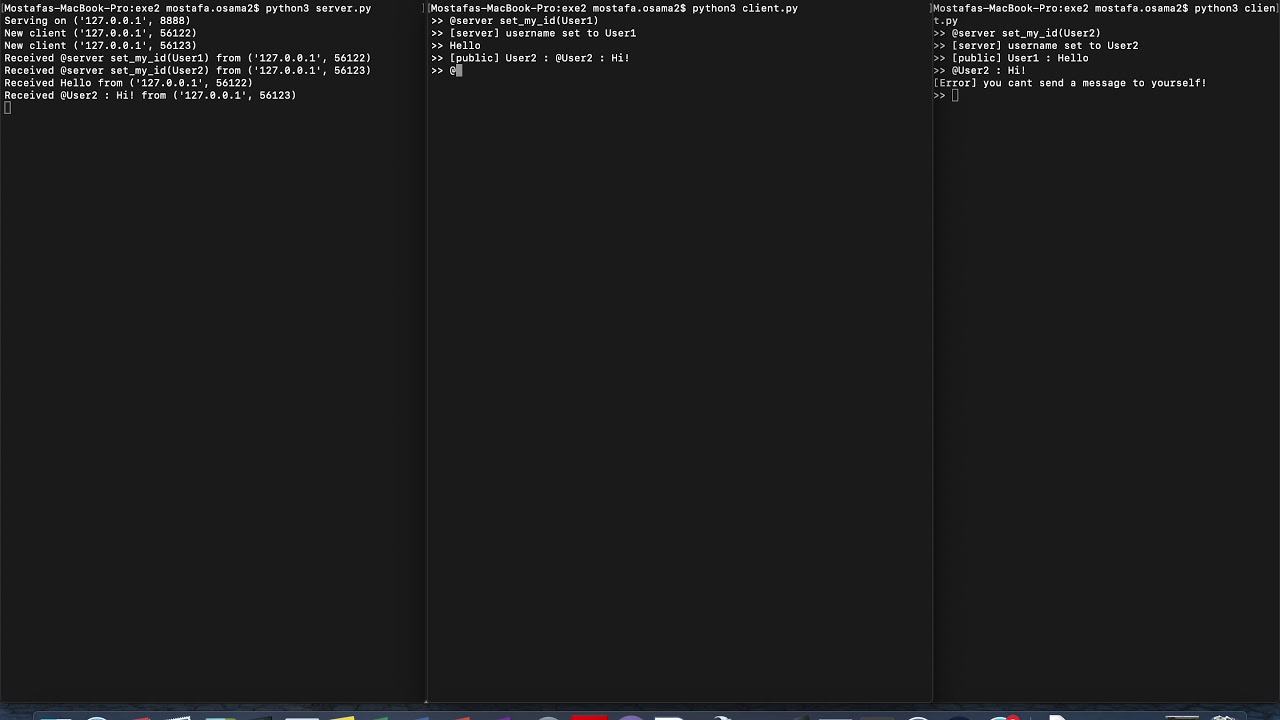Click '>> @server set_my_id(User2)' in the right pane
Viewport: 1280px width, 720px height.
1017,33
